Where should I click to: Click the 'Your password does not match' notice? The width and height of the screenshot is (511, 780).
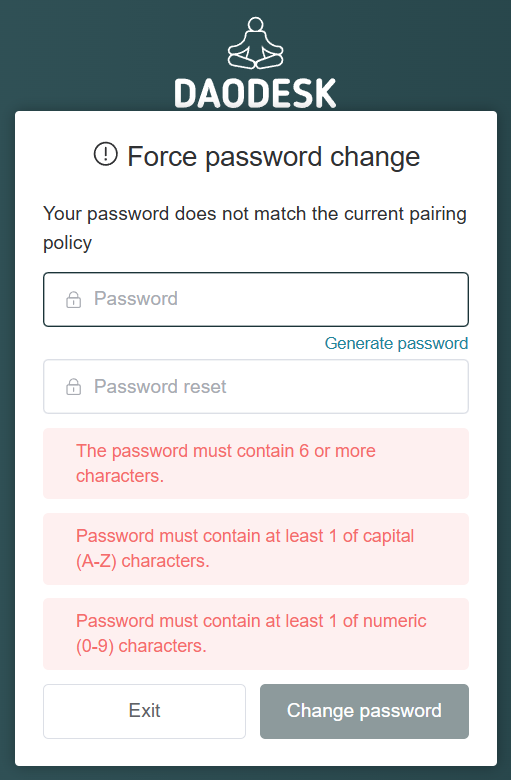coord(255,228)
